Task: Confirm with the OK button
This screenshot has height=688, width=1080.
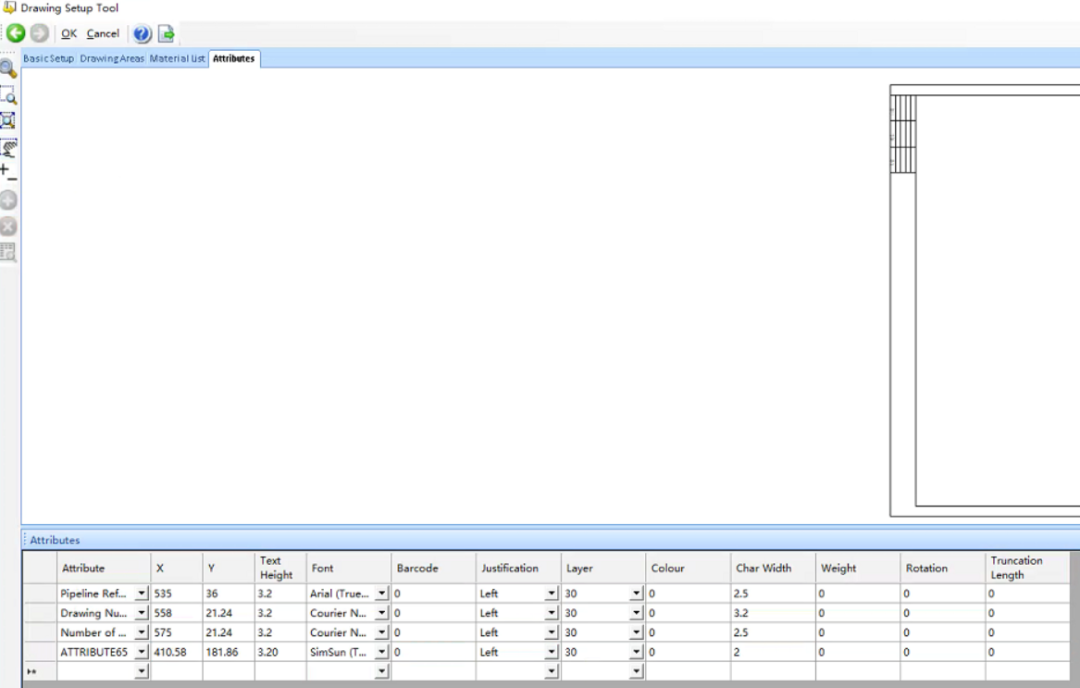Action: 69,33
